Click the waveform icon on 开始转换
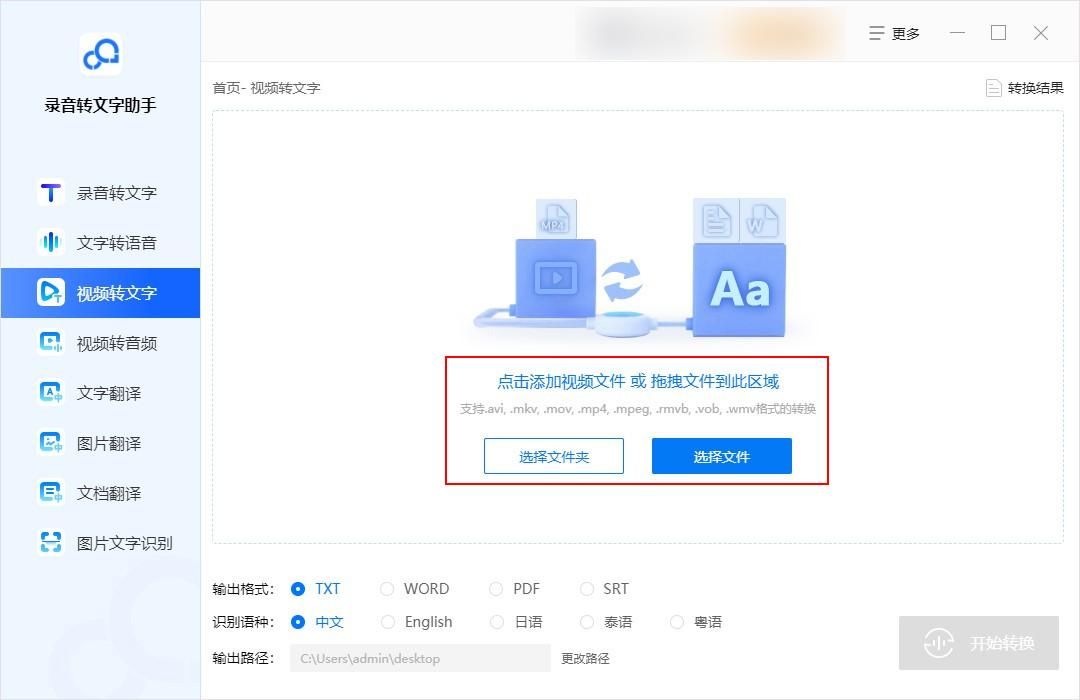The width and height of the screenshot is (1080, 700). [x=939, y=643]
